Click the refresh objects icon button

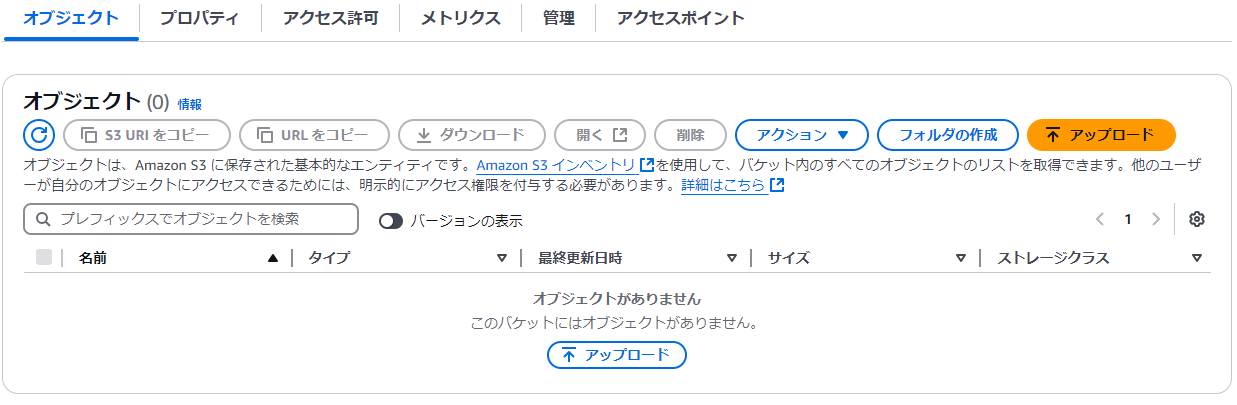pos(38,134)
